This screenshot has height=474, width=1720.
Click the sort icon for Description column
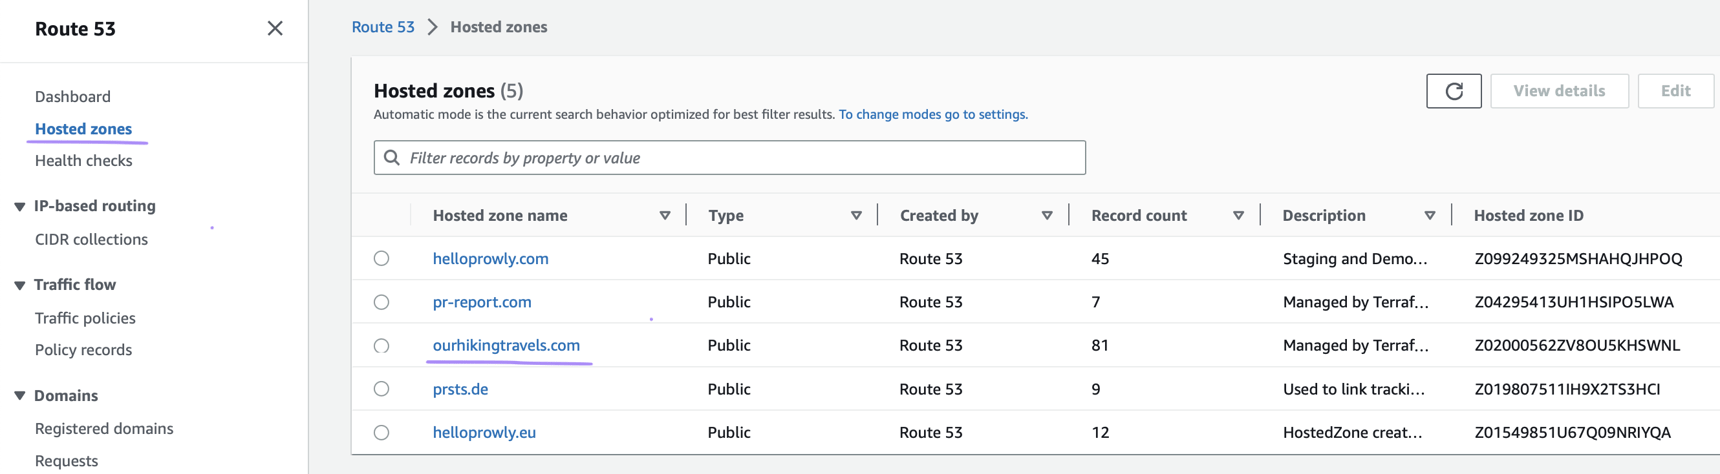1429,216
